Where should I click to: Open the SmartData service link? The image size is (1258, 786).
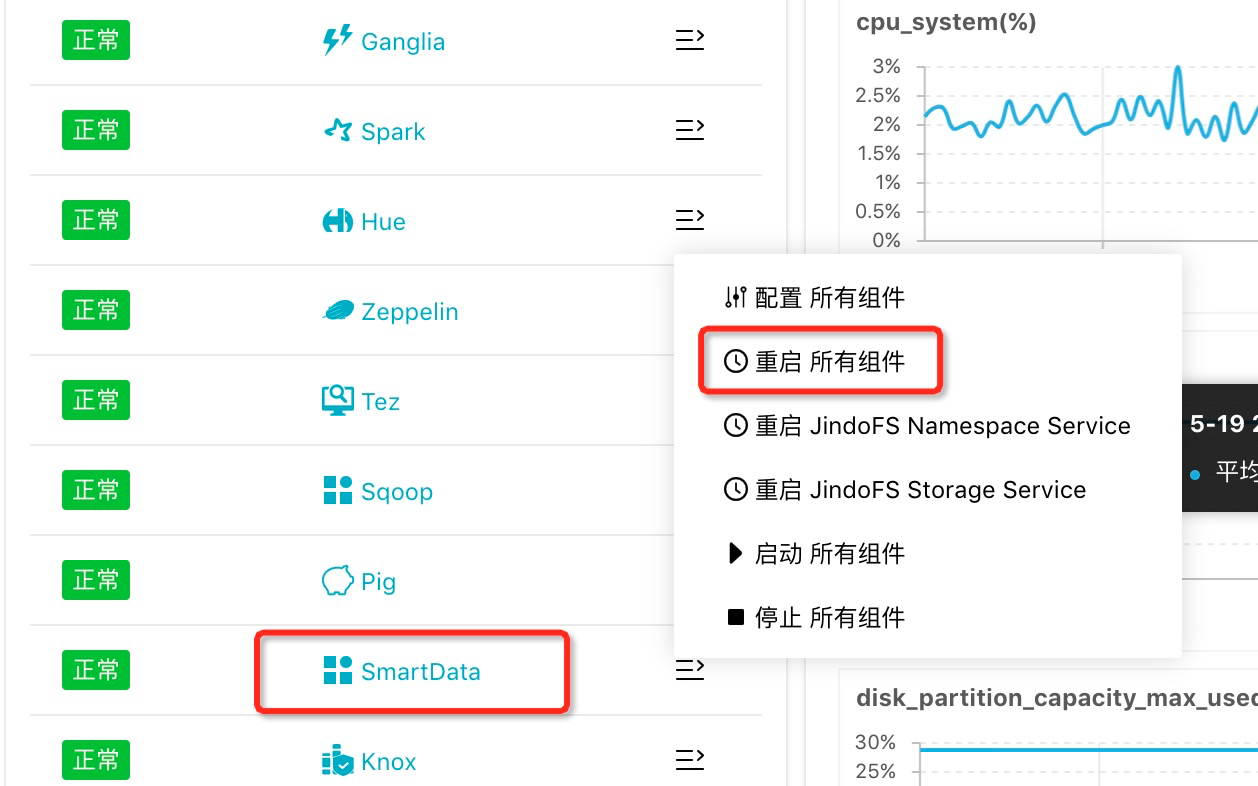pyautogui.click(x=420, y=672)
